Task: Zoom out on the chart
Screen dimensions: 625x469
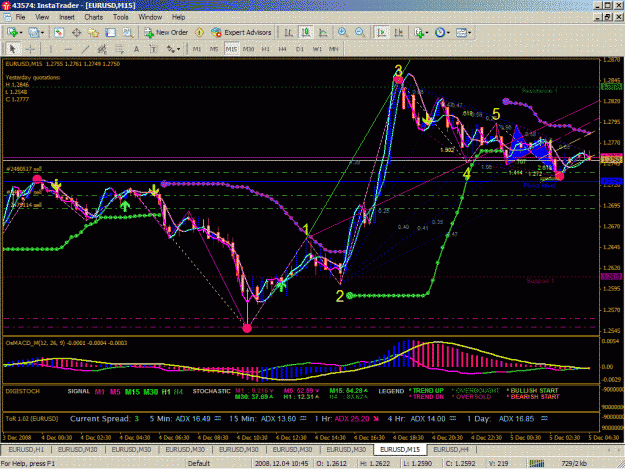Action: [360, 33]
